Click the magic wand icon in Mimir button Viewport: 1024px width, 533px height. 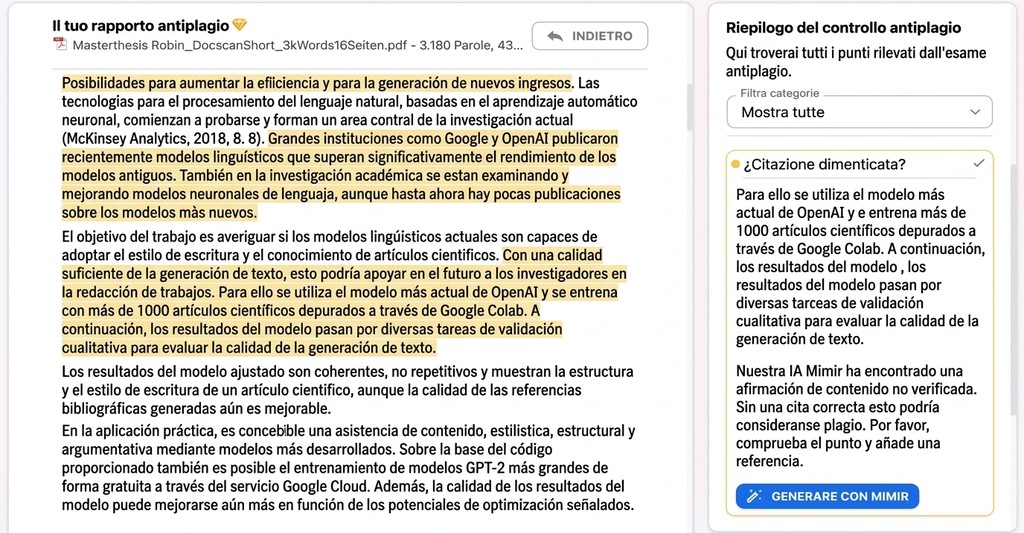tap(754, 496)
